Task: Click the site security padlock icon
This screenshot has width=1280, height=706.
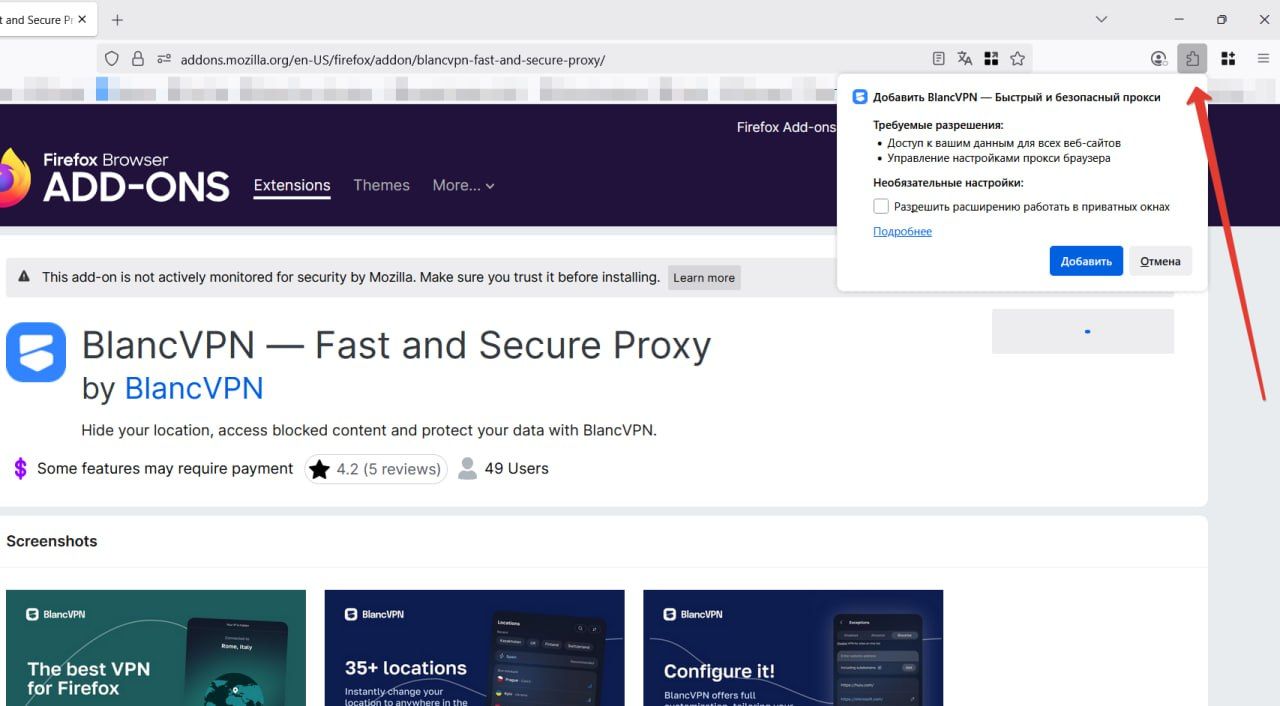Action: [138, 59]
